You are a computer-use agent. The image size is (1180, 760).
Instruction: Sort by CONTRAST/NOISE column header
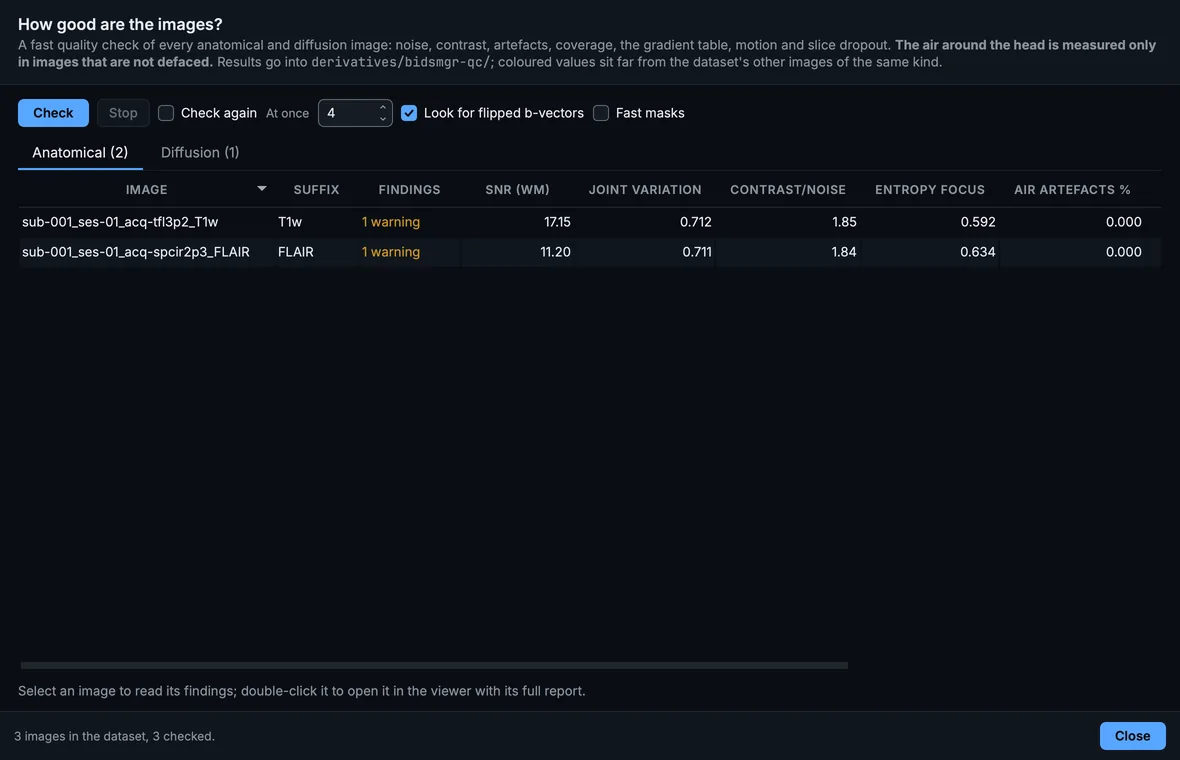788,190
